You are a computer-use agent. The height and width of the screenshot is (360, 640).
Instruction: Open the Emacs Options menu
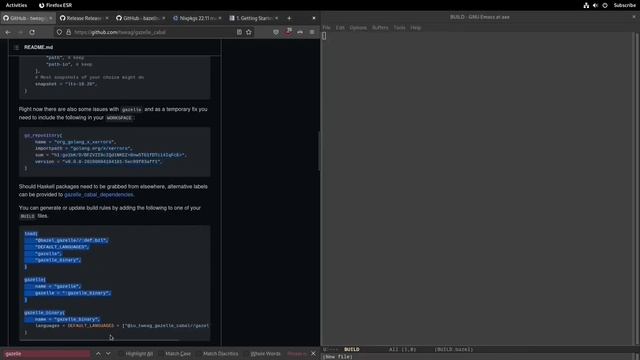tap(358, 27)
